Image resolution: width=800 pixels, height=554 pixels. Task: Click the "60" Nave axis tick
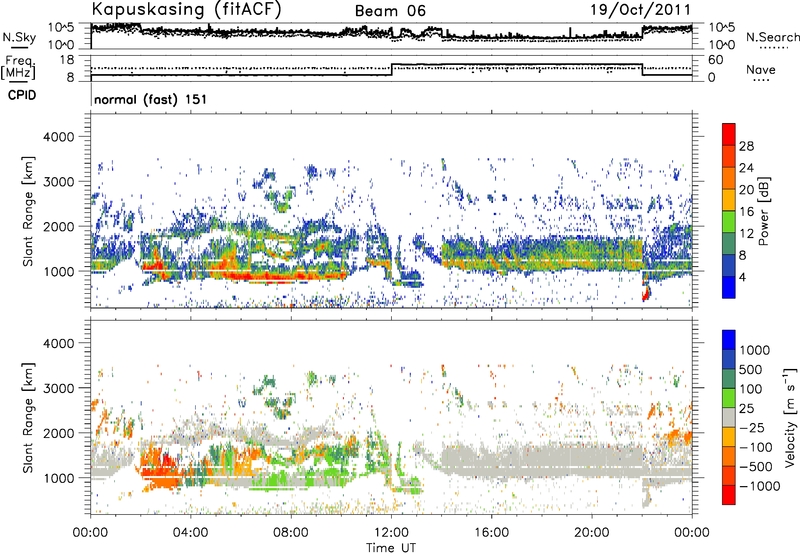[x=716, y=60]
